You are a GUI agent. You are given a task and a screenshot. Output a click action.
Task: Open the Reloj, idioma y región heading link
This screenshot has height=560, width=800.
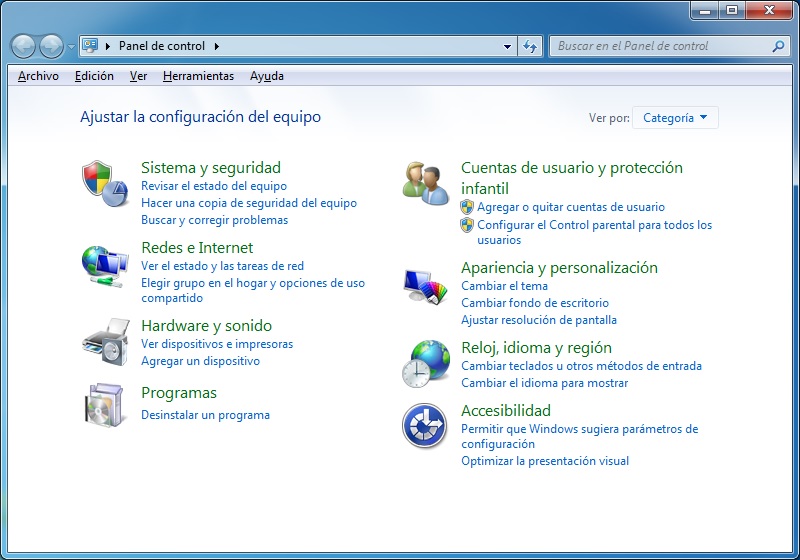coord(536,348)
